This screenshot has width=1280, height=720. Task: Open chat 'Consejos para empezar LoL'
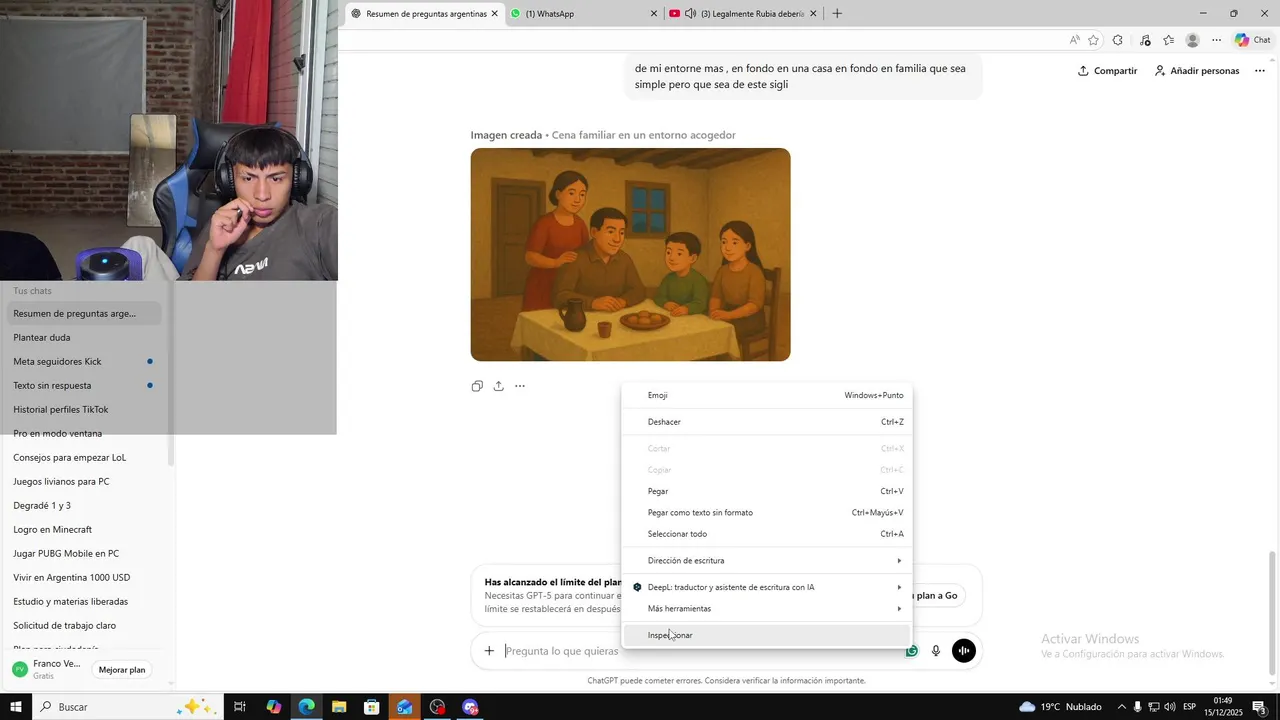point(84,458)
